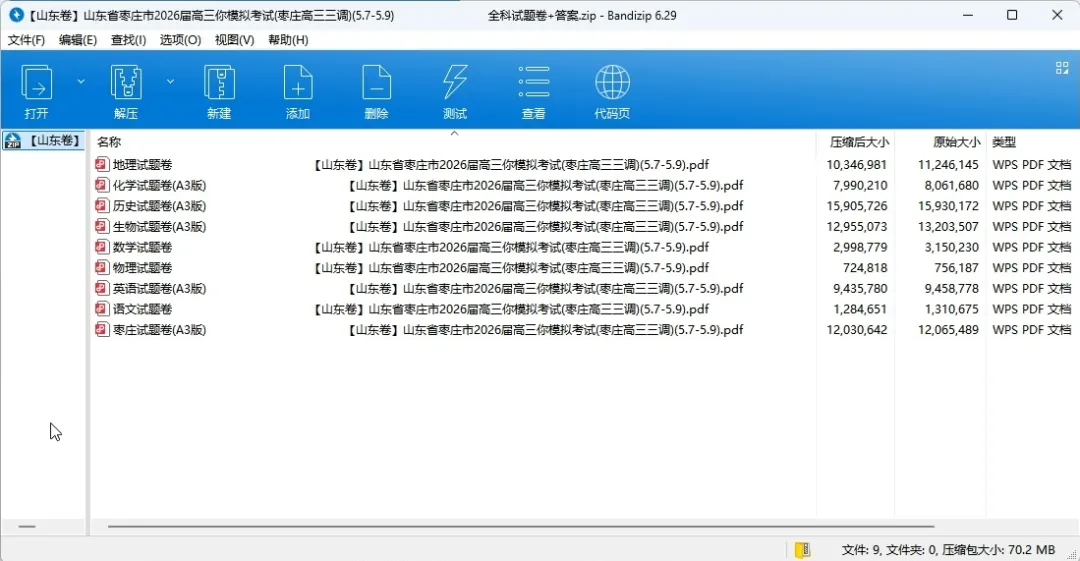Click the horizontal scrollbar under file list
The width and height of the screenshot is (1080, 561).
[521, 527]
